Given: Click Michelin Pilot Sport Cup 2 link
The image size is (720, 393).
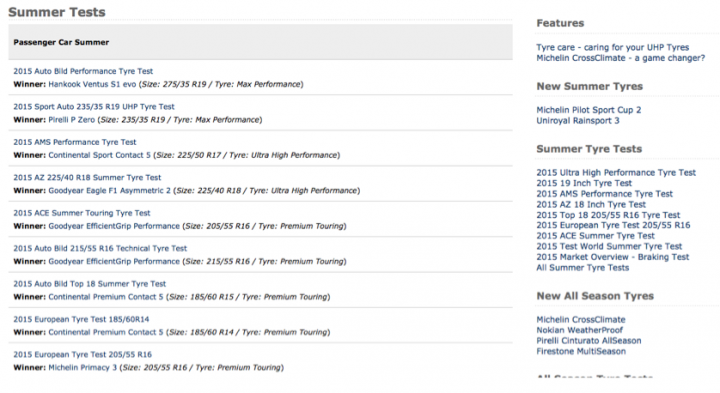Looking at the screenshot, I should click(x=589, y=110).
